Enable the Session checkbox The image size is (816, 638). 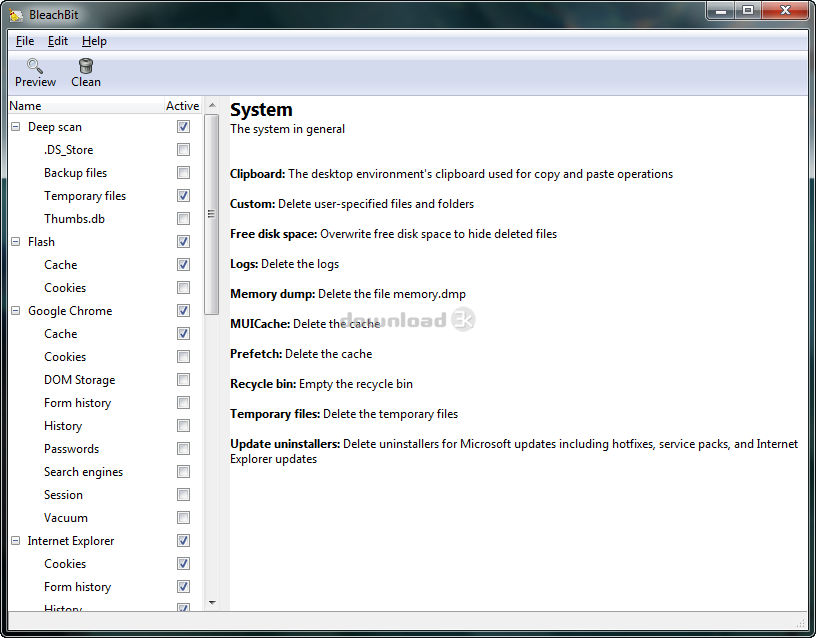click(183, 495)
